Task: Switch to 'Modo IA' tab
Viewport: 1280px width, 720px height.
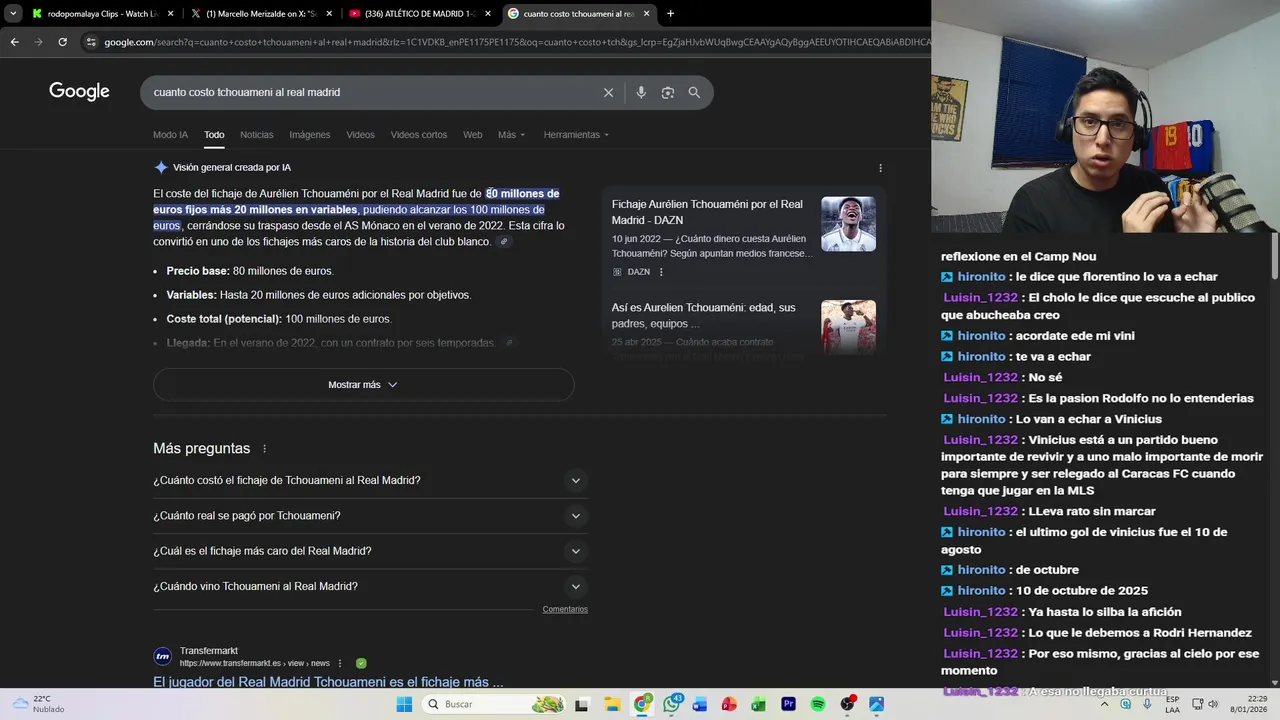Action: pos(170,135)
